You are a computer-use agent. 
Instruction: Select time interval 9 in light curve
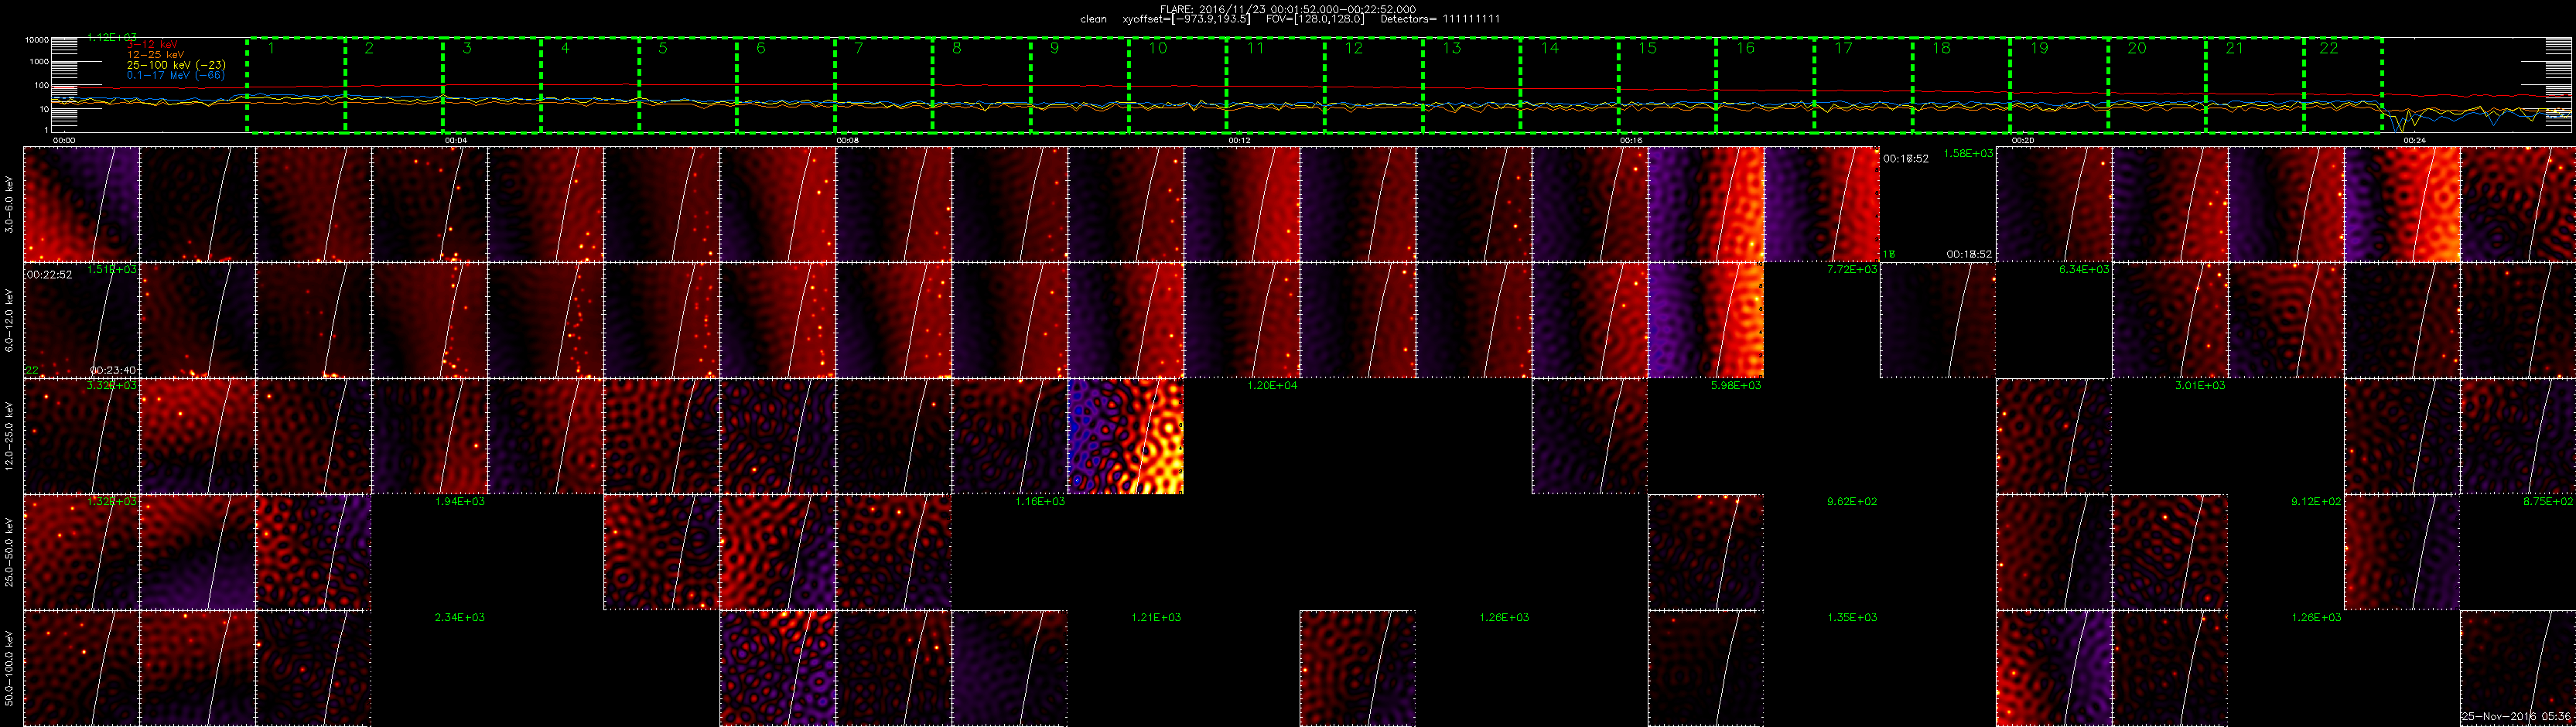(1080, 85)
